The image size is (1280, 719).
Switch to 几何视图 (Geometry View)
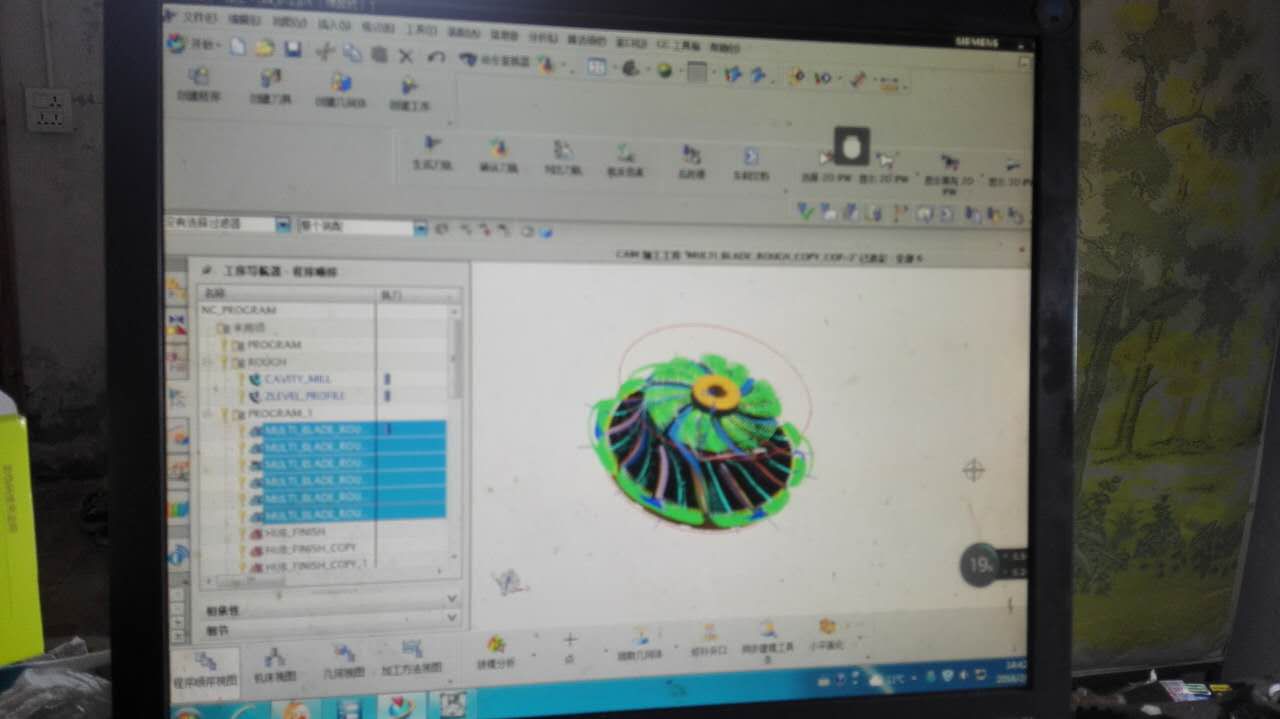342,662
